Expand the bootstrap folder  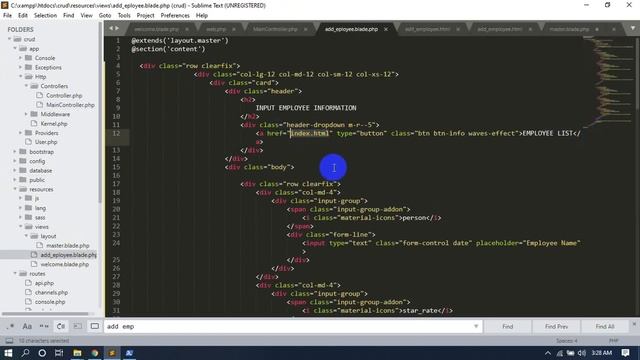[x=15, y=152]
